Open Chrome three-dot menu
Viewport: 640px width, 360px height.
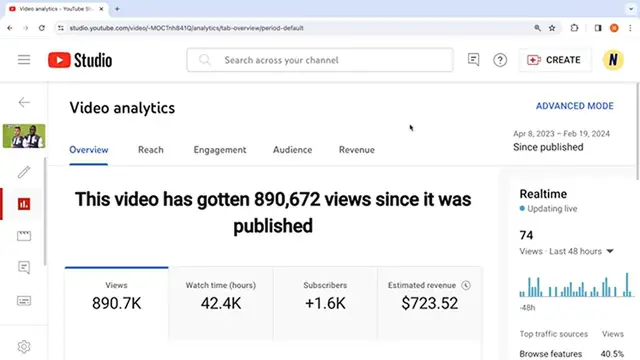(630, 28)
